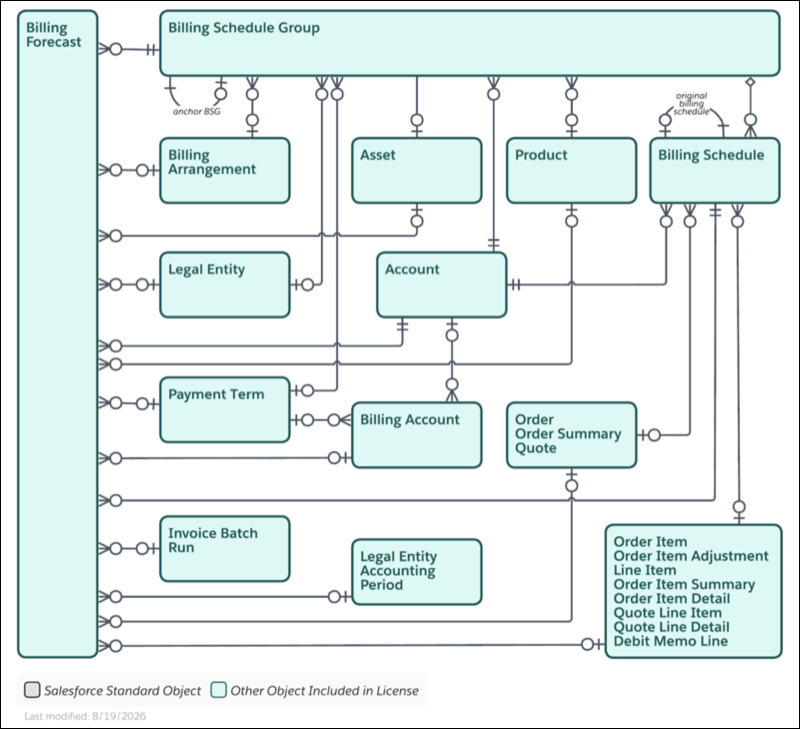The width and height of the screenshot is (800, 729).
Task: Click 'Line Item' text in list box
Action: point(645,570)
